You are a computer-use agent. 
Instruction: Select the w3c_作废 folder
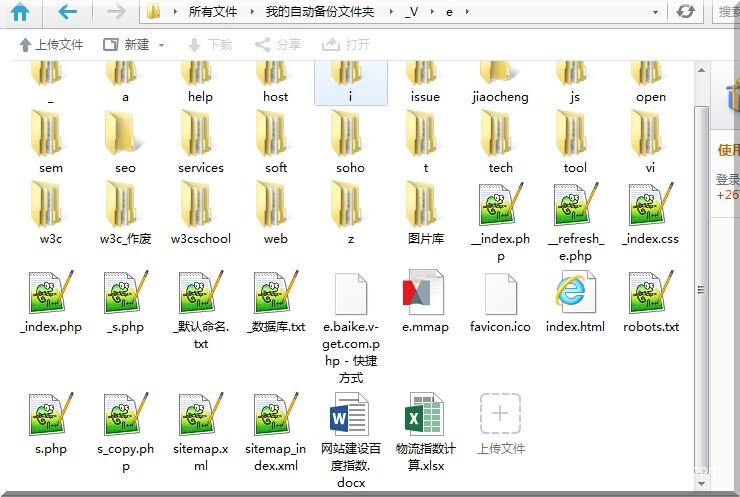coord(125,212)
